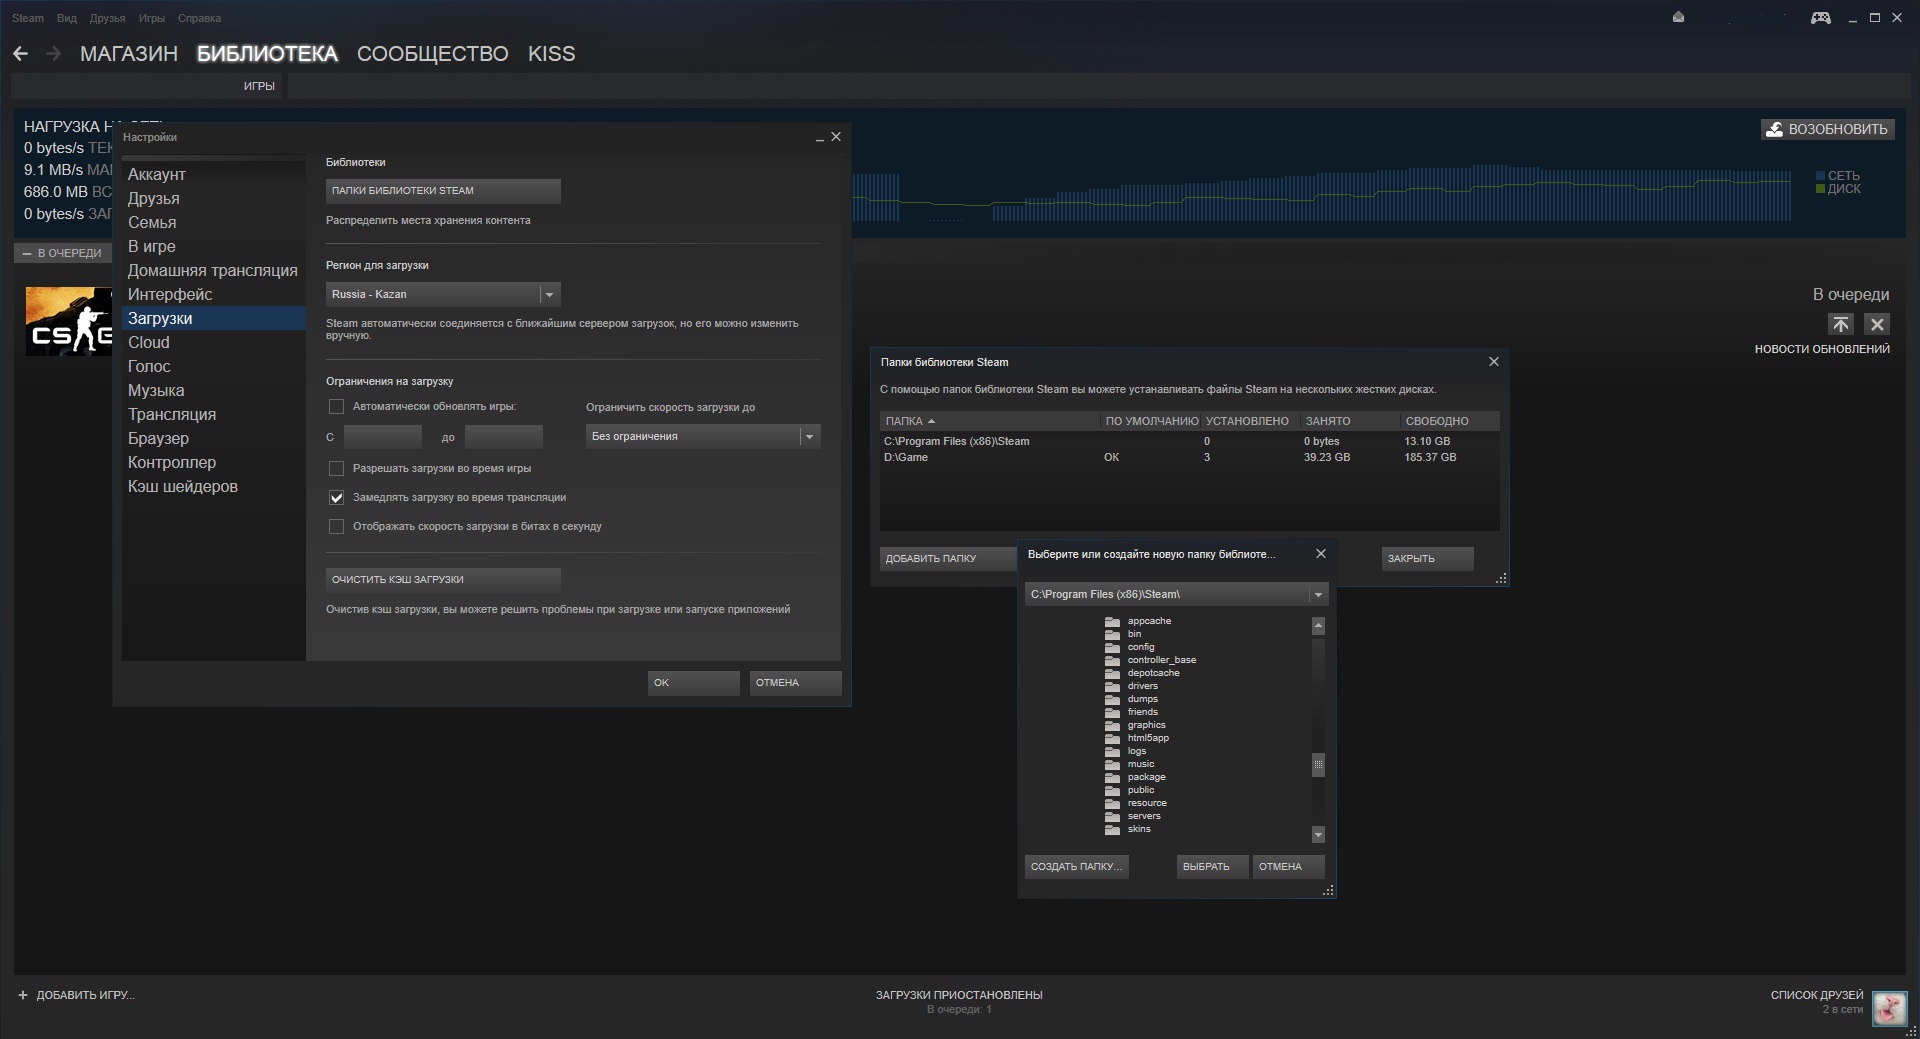The height and width of the screenshot is (1039, 1920).
Task: Select the appcache folder icon
Action: click(x=1112, y=621)
